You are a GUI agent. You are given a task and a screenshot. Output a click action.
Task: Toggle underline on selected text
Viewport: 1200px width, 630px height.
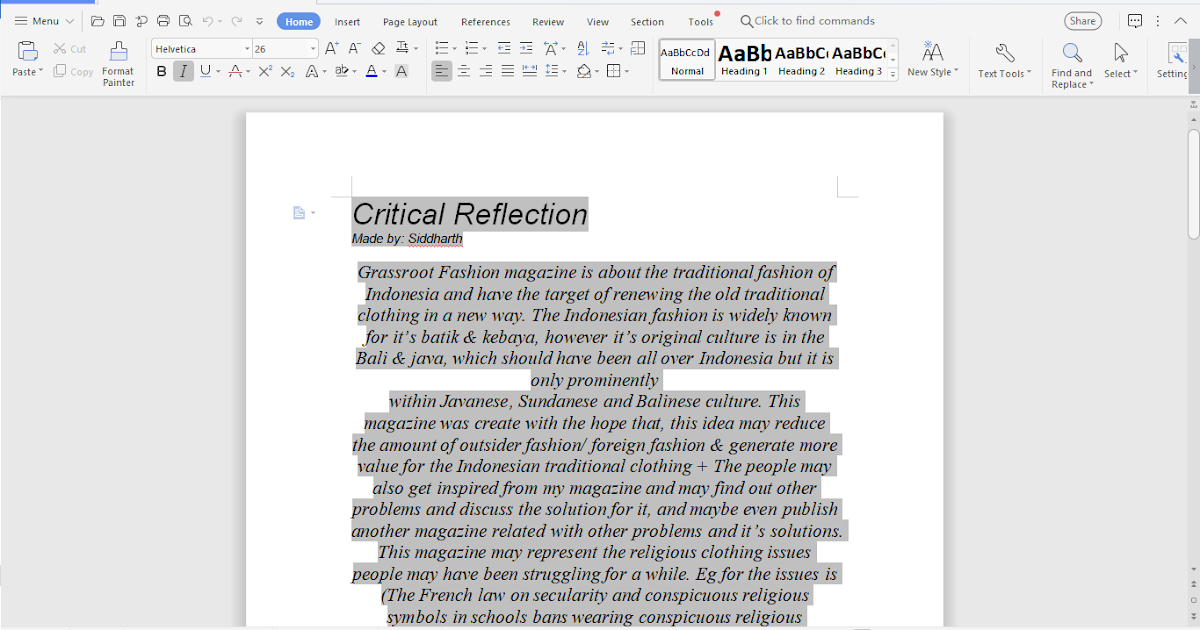click(205, 71)
